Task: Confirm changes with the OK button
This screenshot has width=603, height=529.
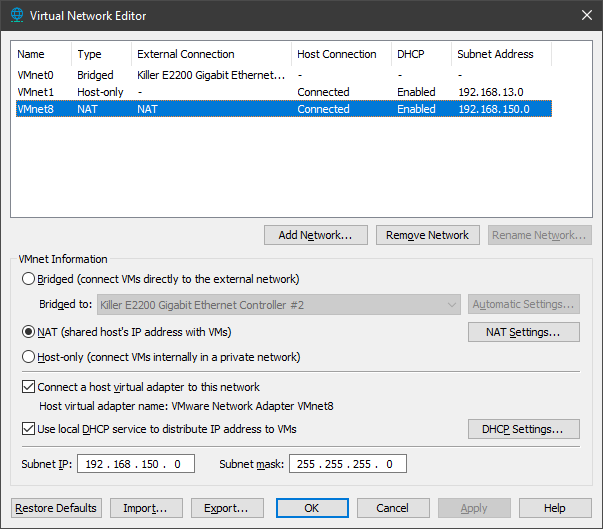Action: [311, 508]
